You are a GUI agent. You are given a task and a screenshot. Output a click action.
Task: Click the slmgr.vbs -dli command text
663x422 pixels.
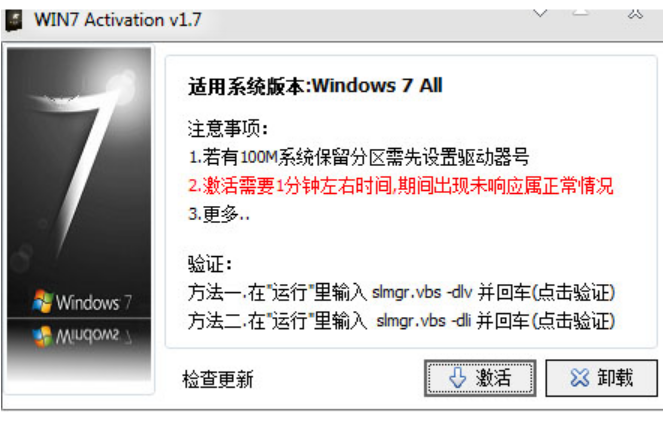pos(423,321)
